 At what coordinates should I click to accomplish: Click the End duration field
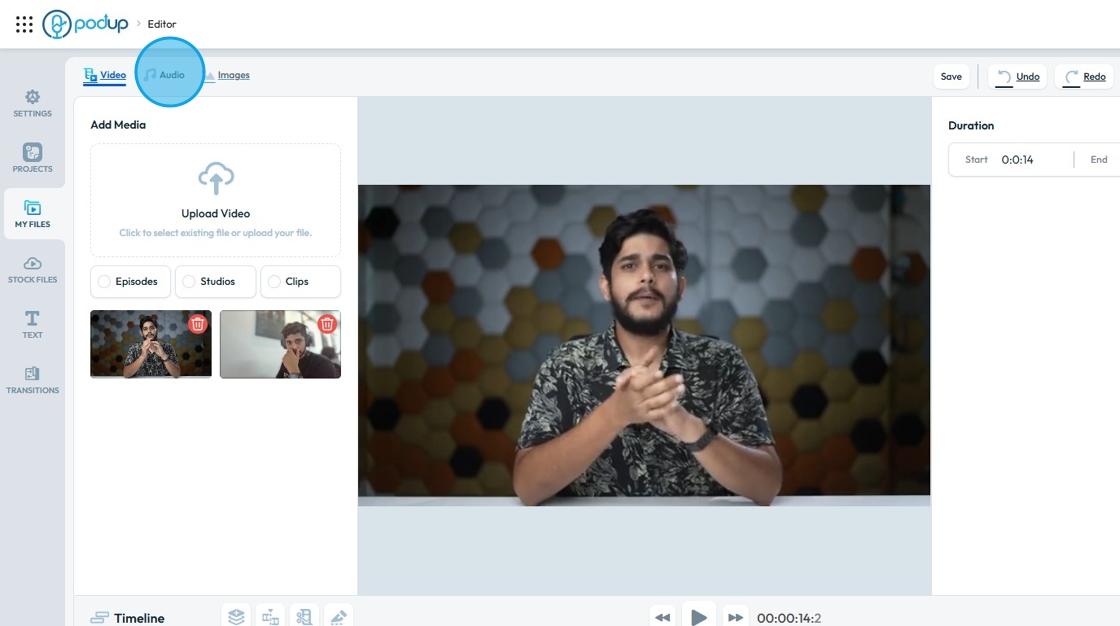pyautogui.click(x=1099, y=160)
